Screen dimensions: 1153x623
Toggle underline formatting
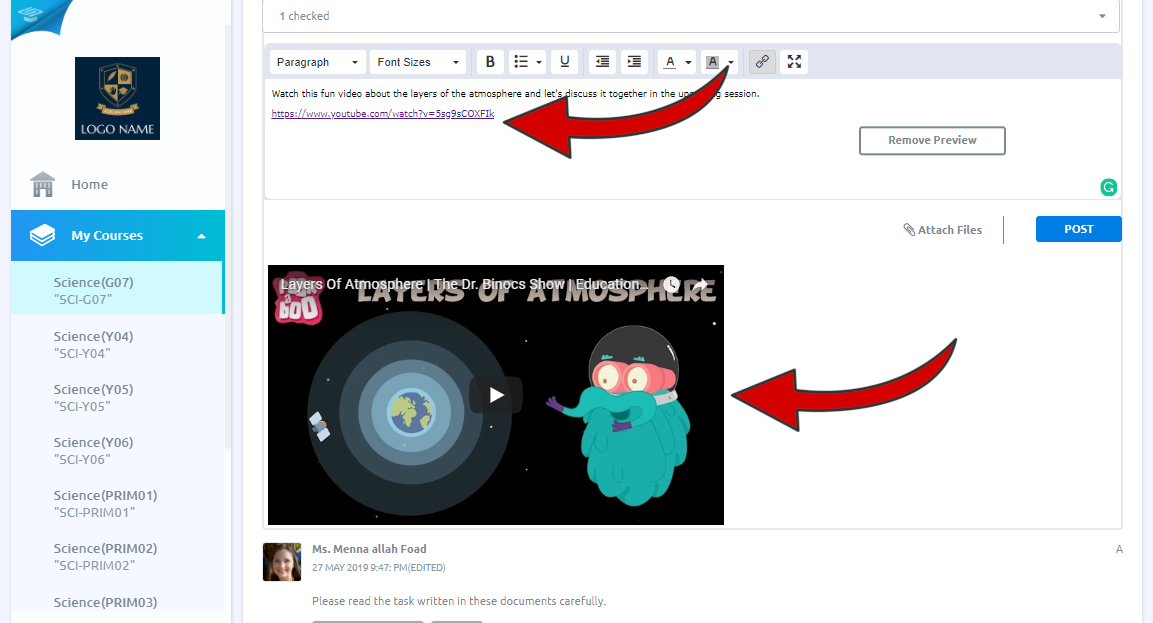564,62
